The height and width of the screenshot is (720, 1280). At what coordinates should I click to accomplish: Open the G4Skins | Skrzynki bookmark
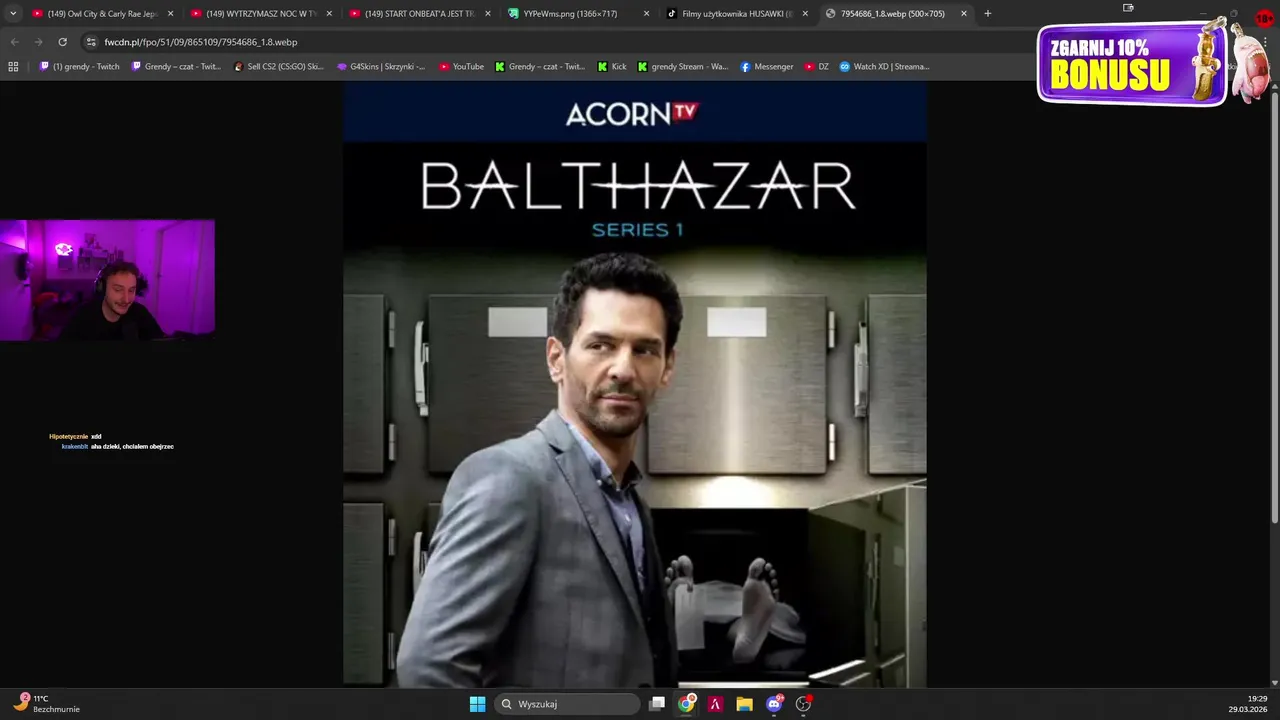pos(381,67)
